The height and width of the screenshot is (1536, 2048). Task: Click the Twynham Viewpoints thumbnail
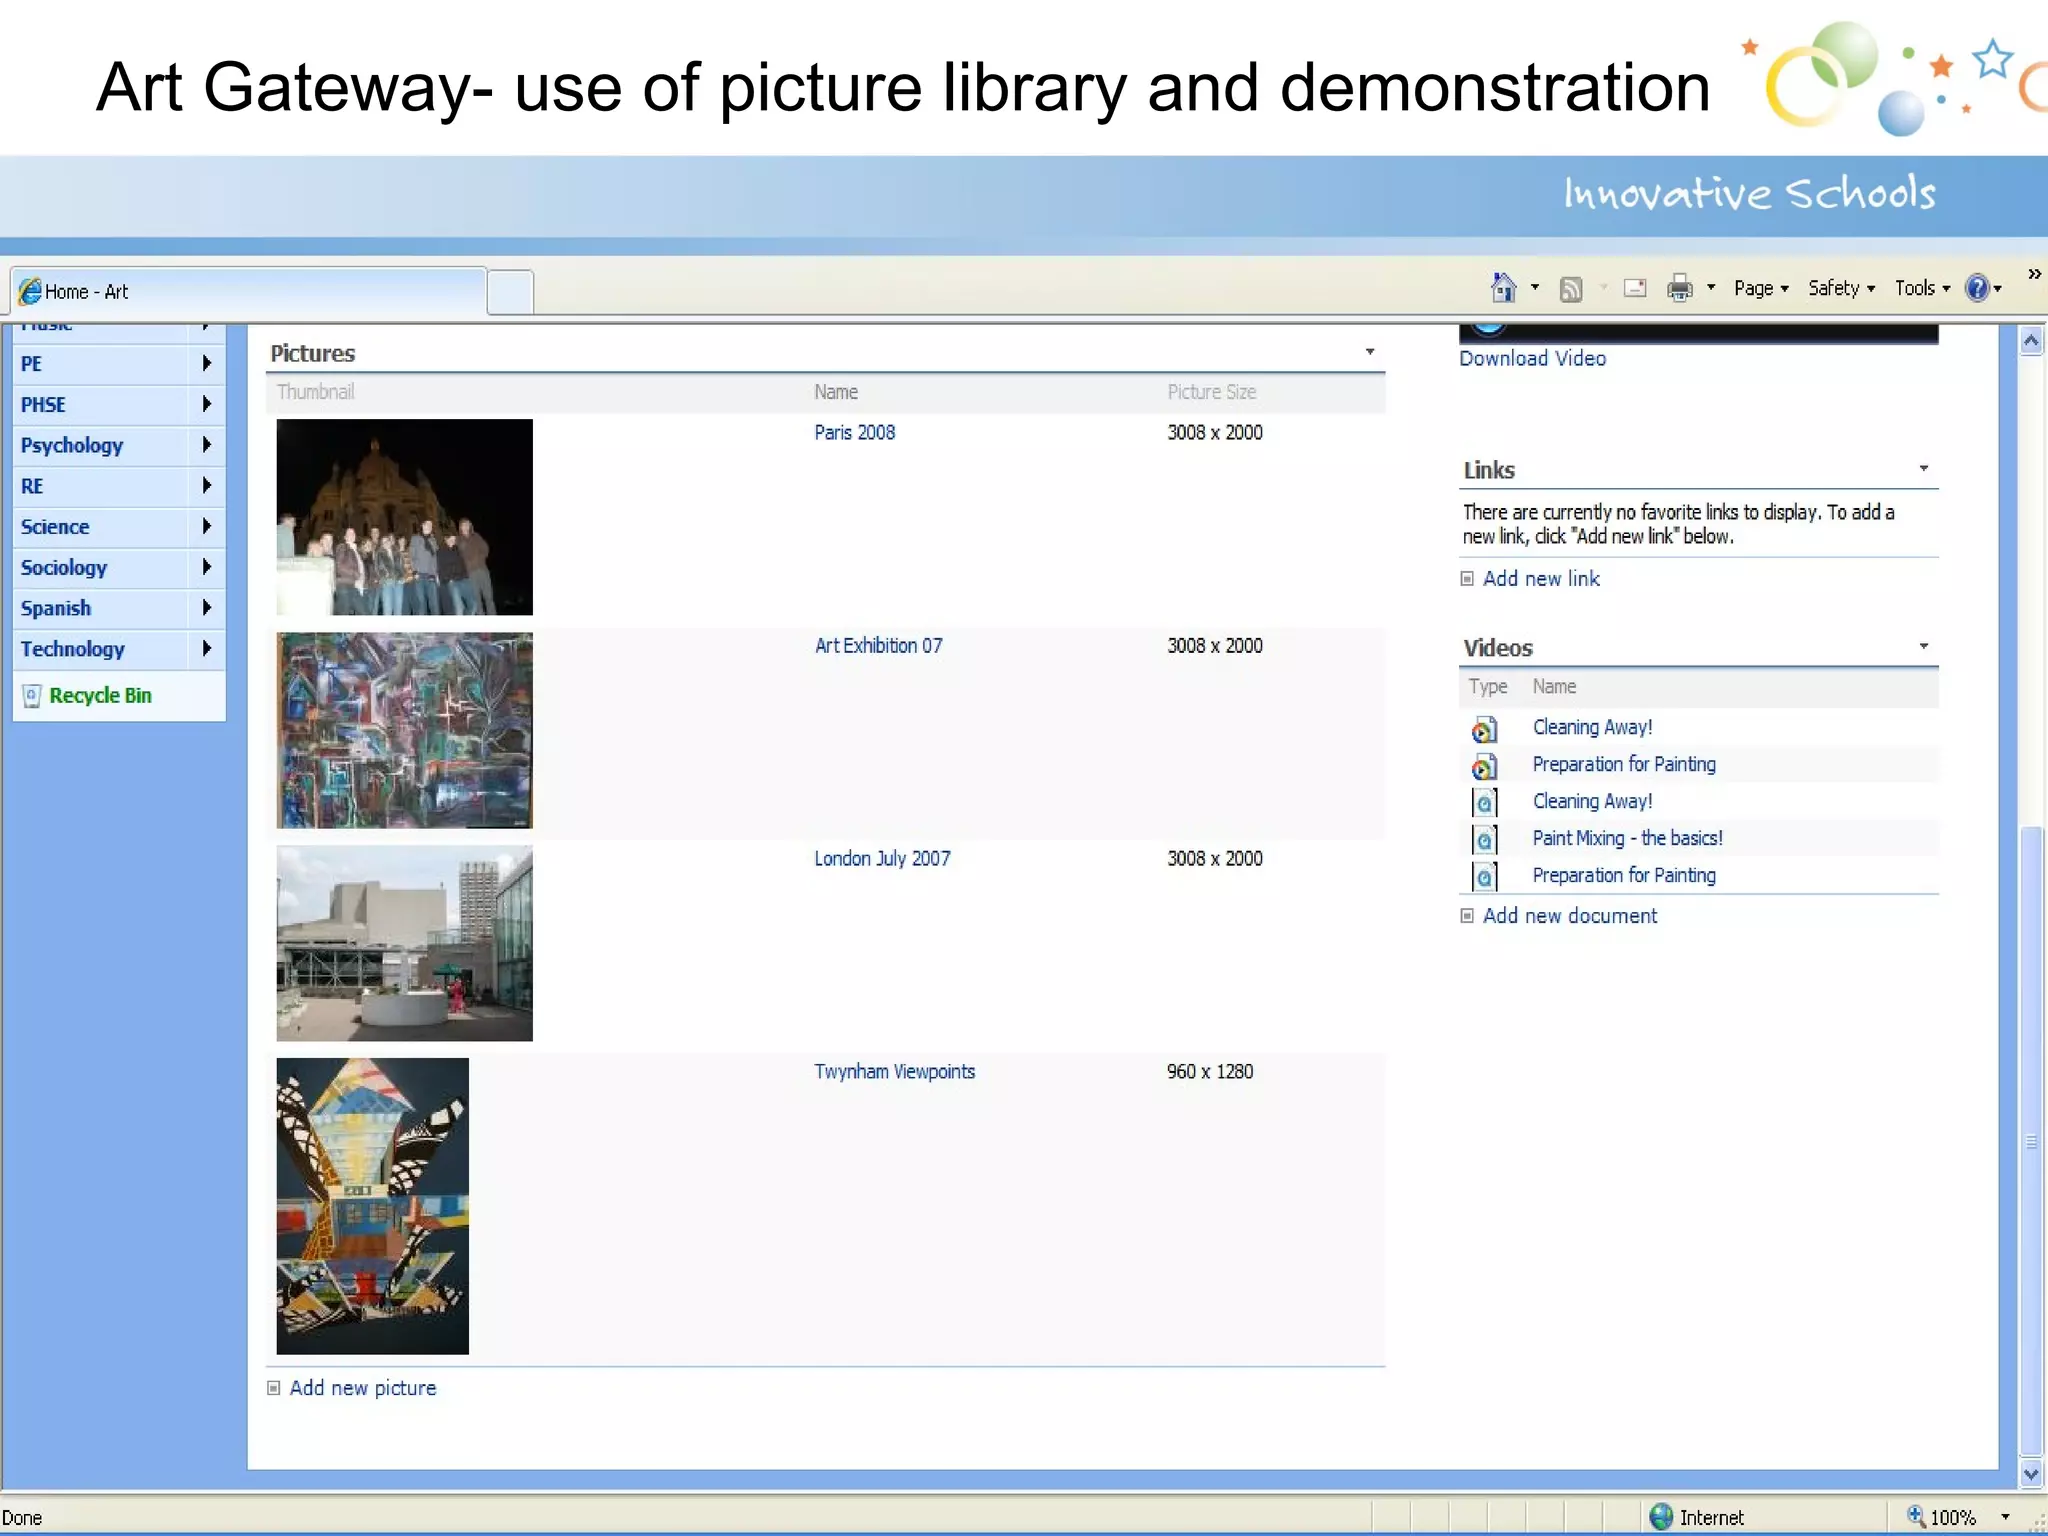(x=372, y=1206)
